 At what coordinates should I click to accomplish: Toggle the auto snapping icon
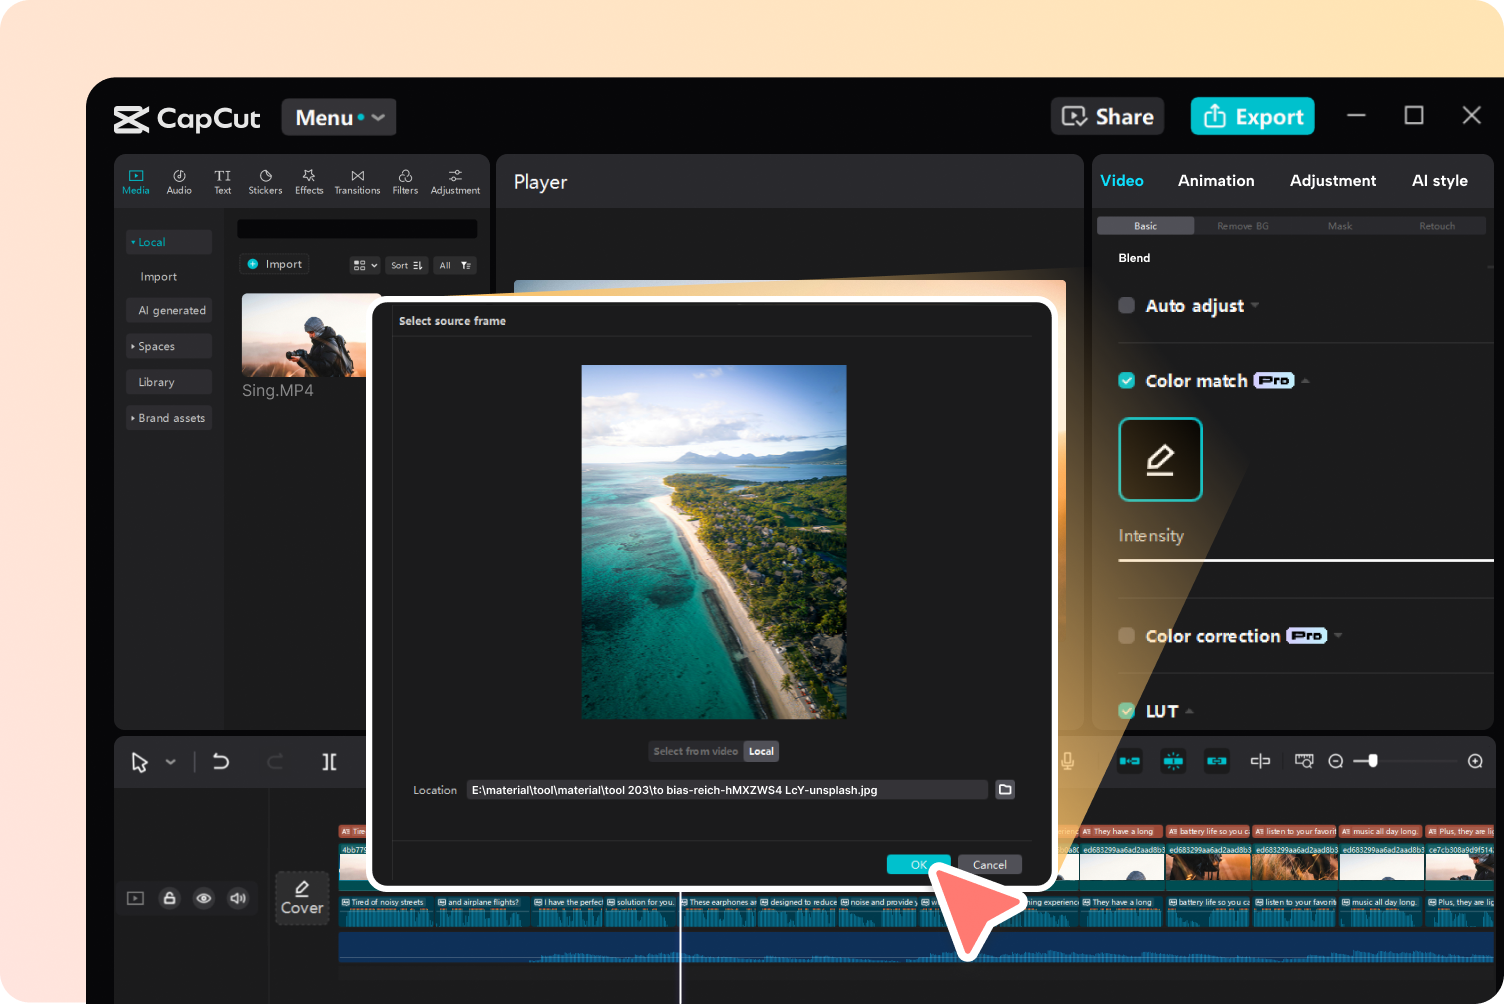point(1173,761)
